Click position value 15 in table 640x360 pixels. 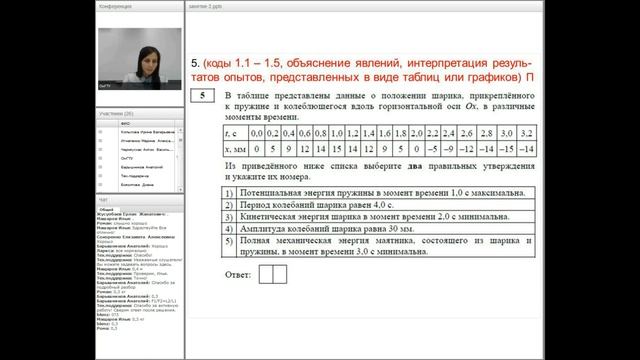337,149
